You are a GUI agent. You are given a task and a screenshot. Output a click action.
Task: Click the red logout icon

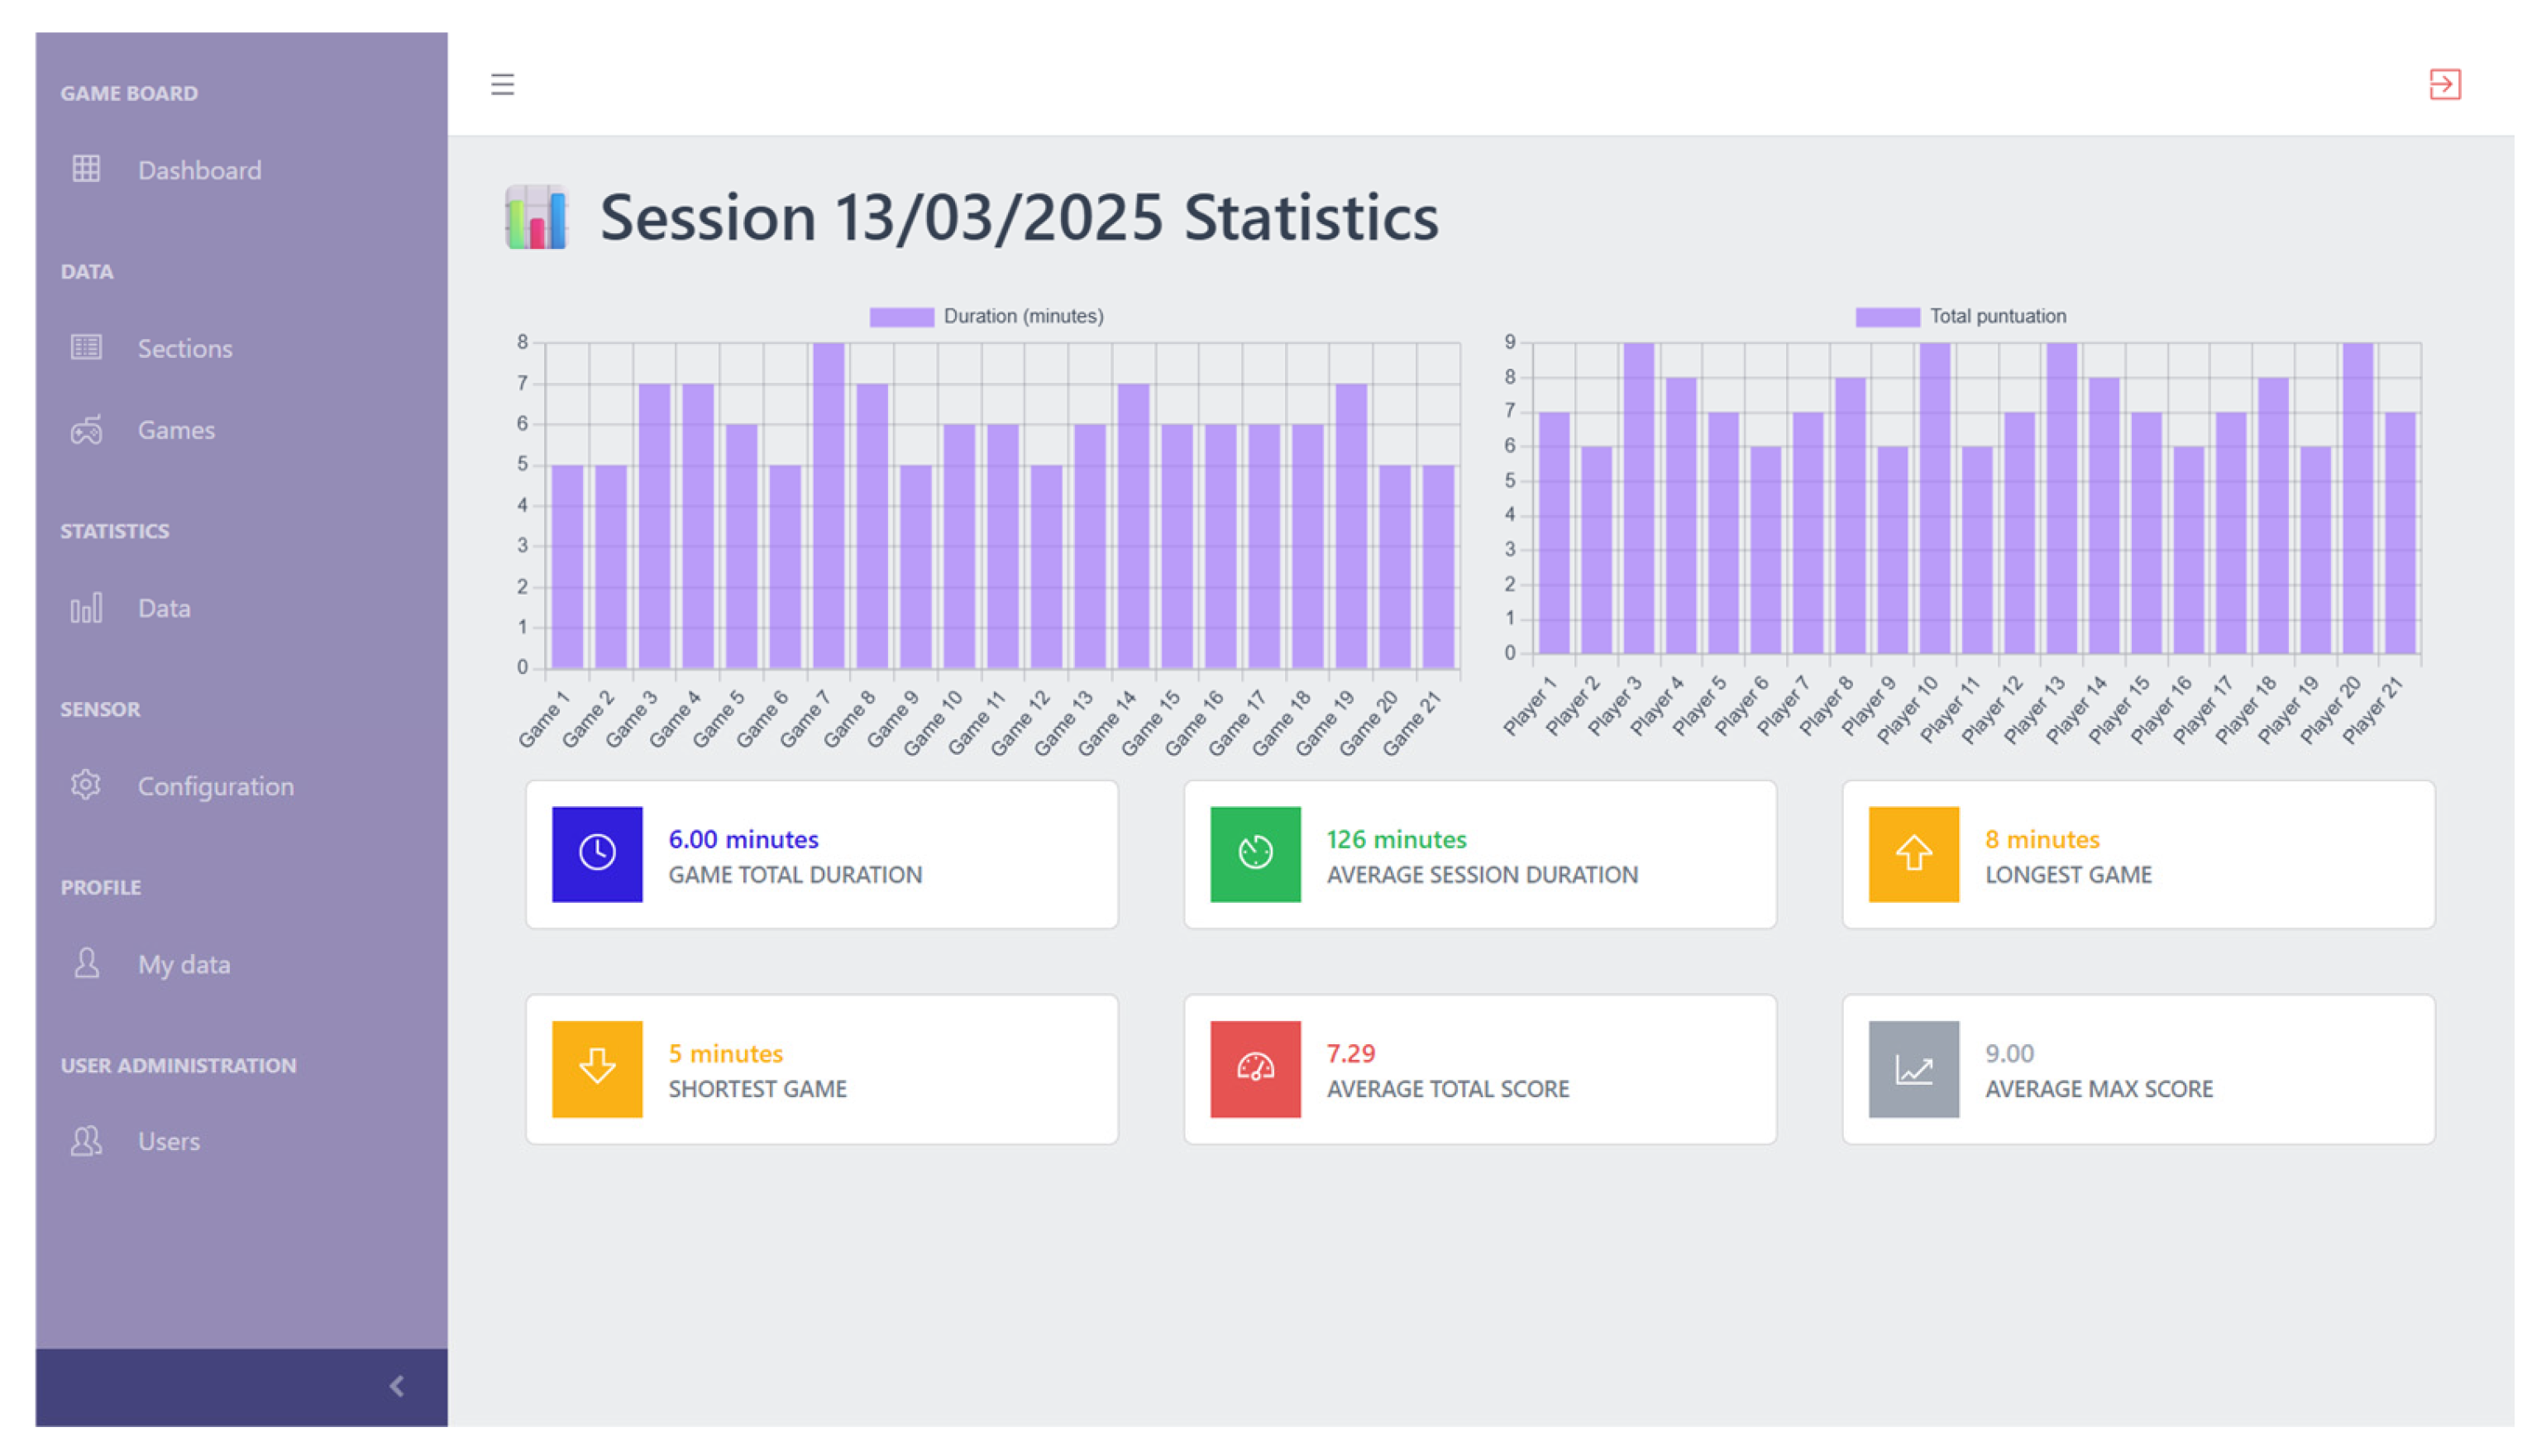pos(2444,84)
